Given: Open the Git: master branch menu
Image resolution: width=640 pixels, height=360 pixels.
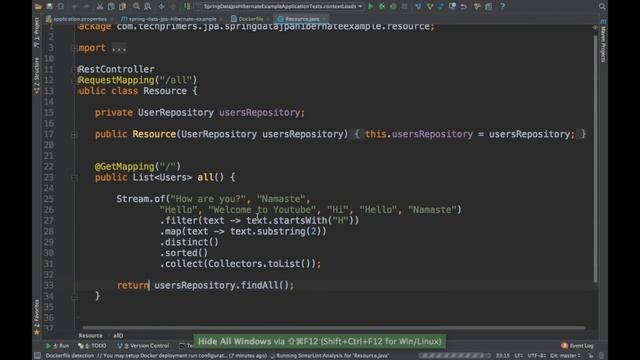Looking at the screenshot, I should (x=565, y=356).
